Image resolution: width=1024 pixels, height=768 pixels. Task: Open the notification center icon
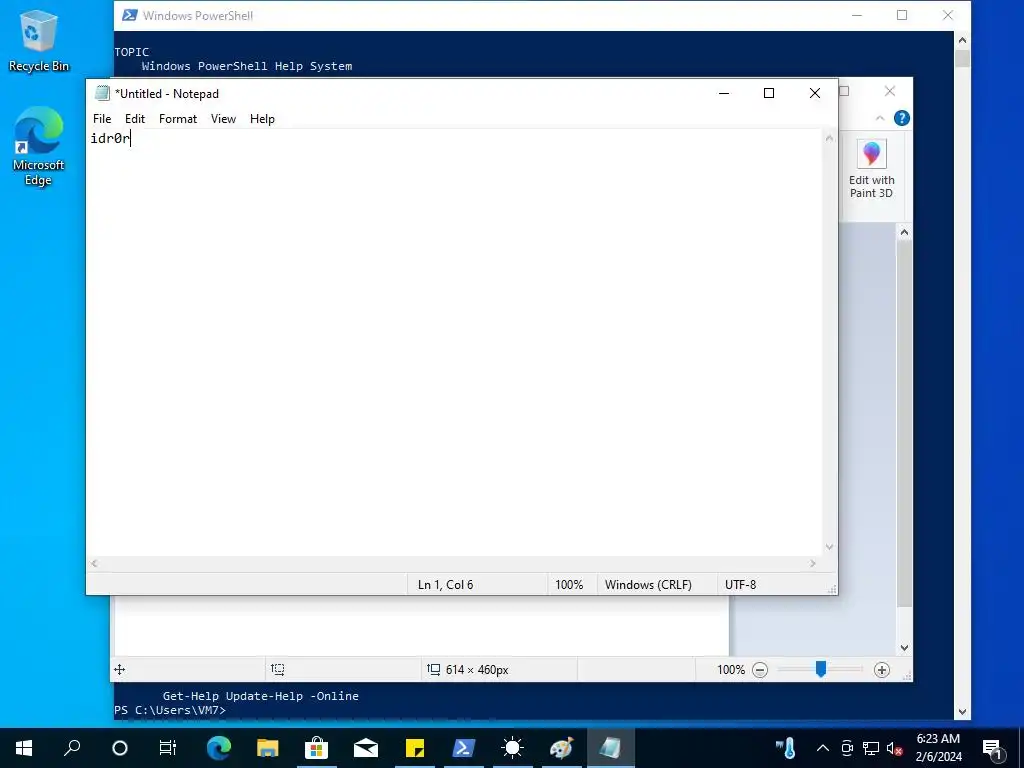click(x=993, y=748)
